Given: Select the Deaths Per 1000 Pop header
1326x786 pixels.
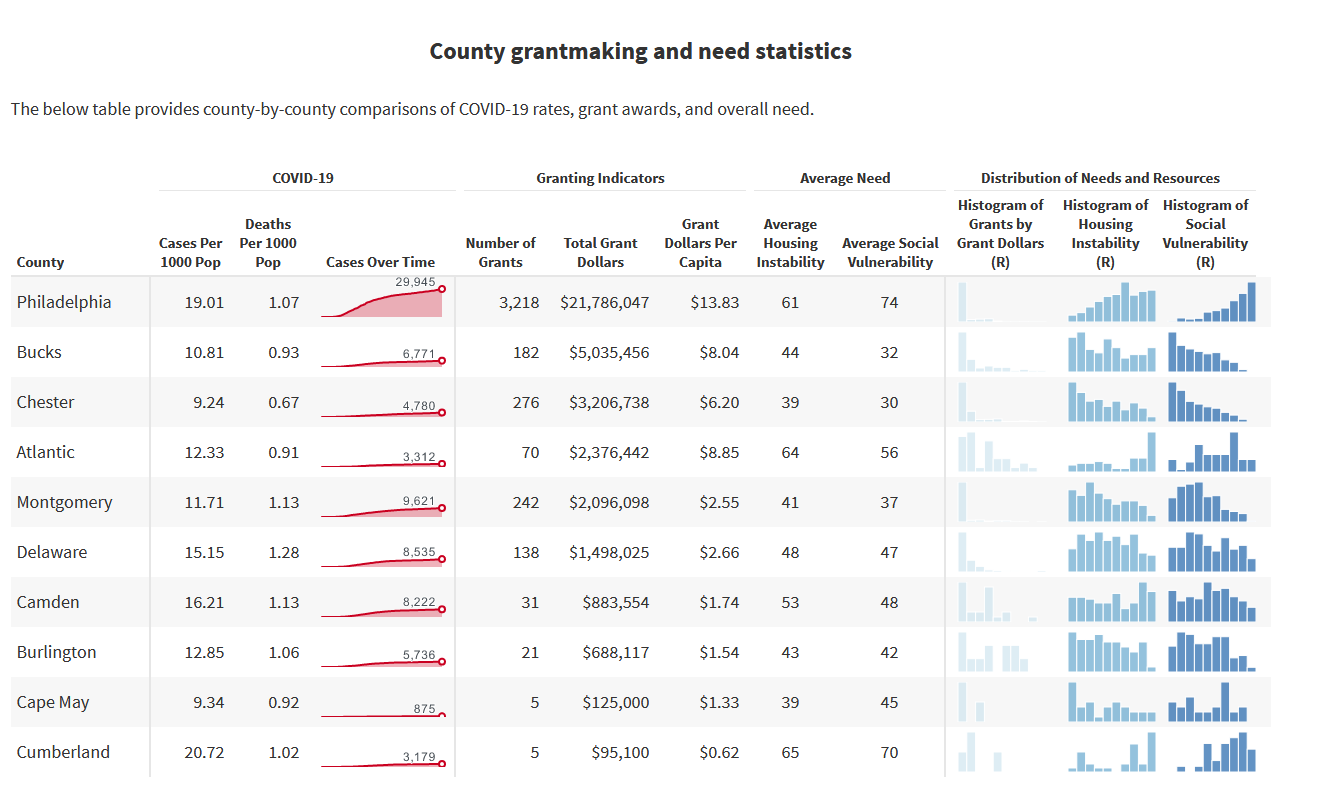Looking at the screenshot, I should coord(268,243).
